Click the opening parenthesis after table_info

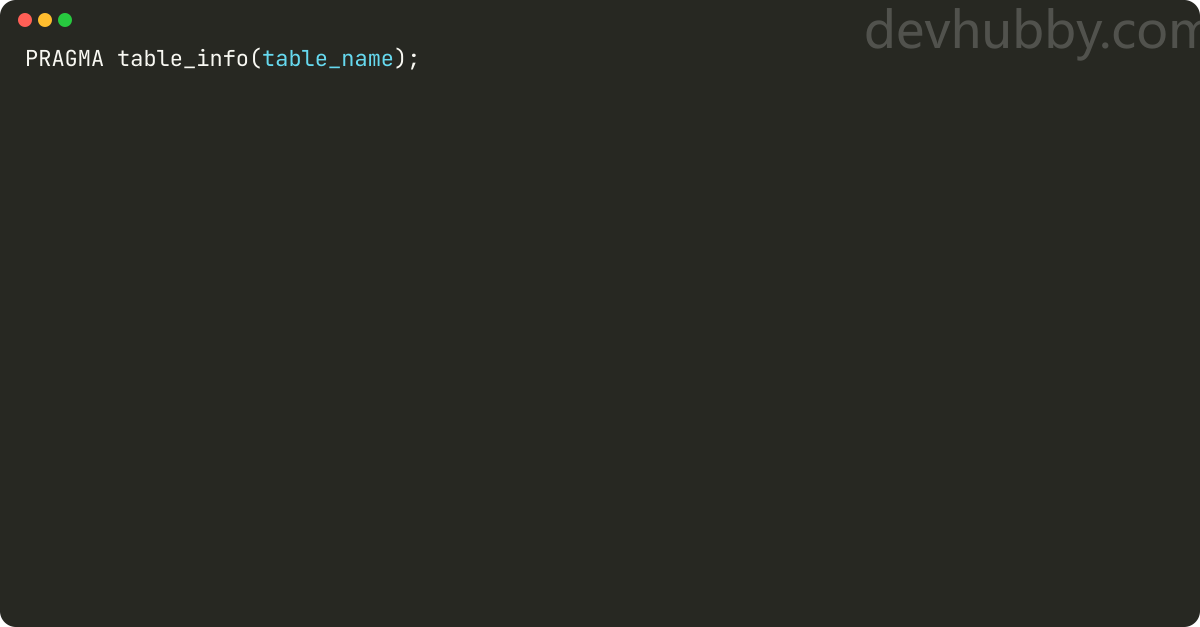[x=256, y=59]
